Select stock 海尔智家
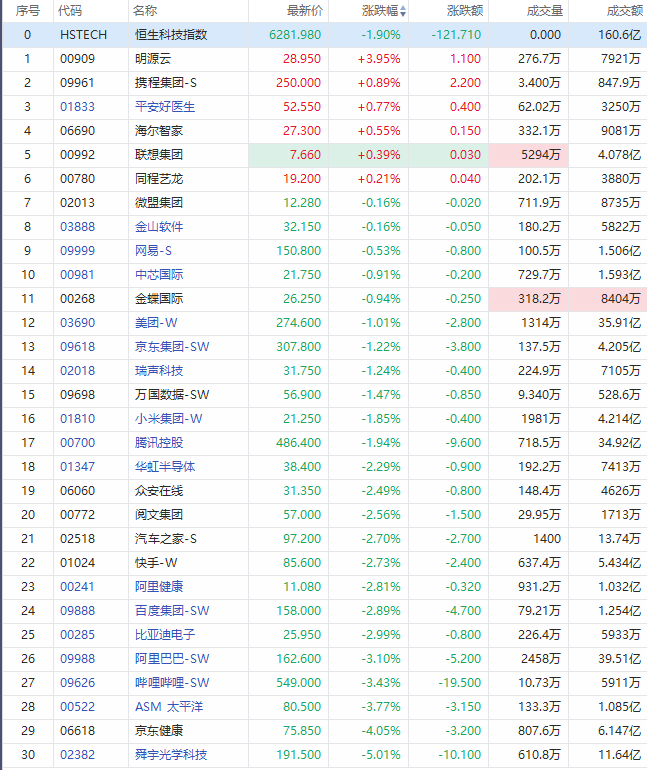 click(x=159, y=131)
